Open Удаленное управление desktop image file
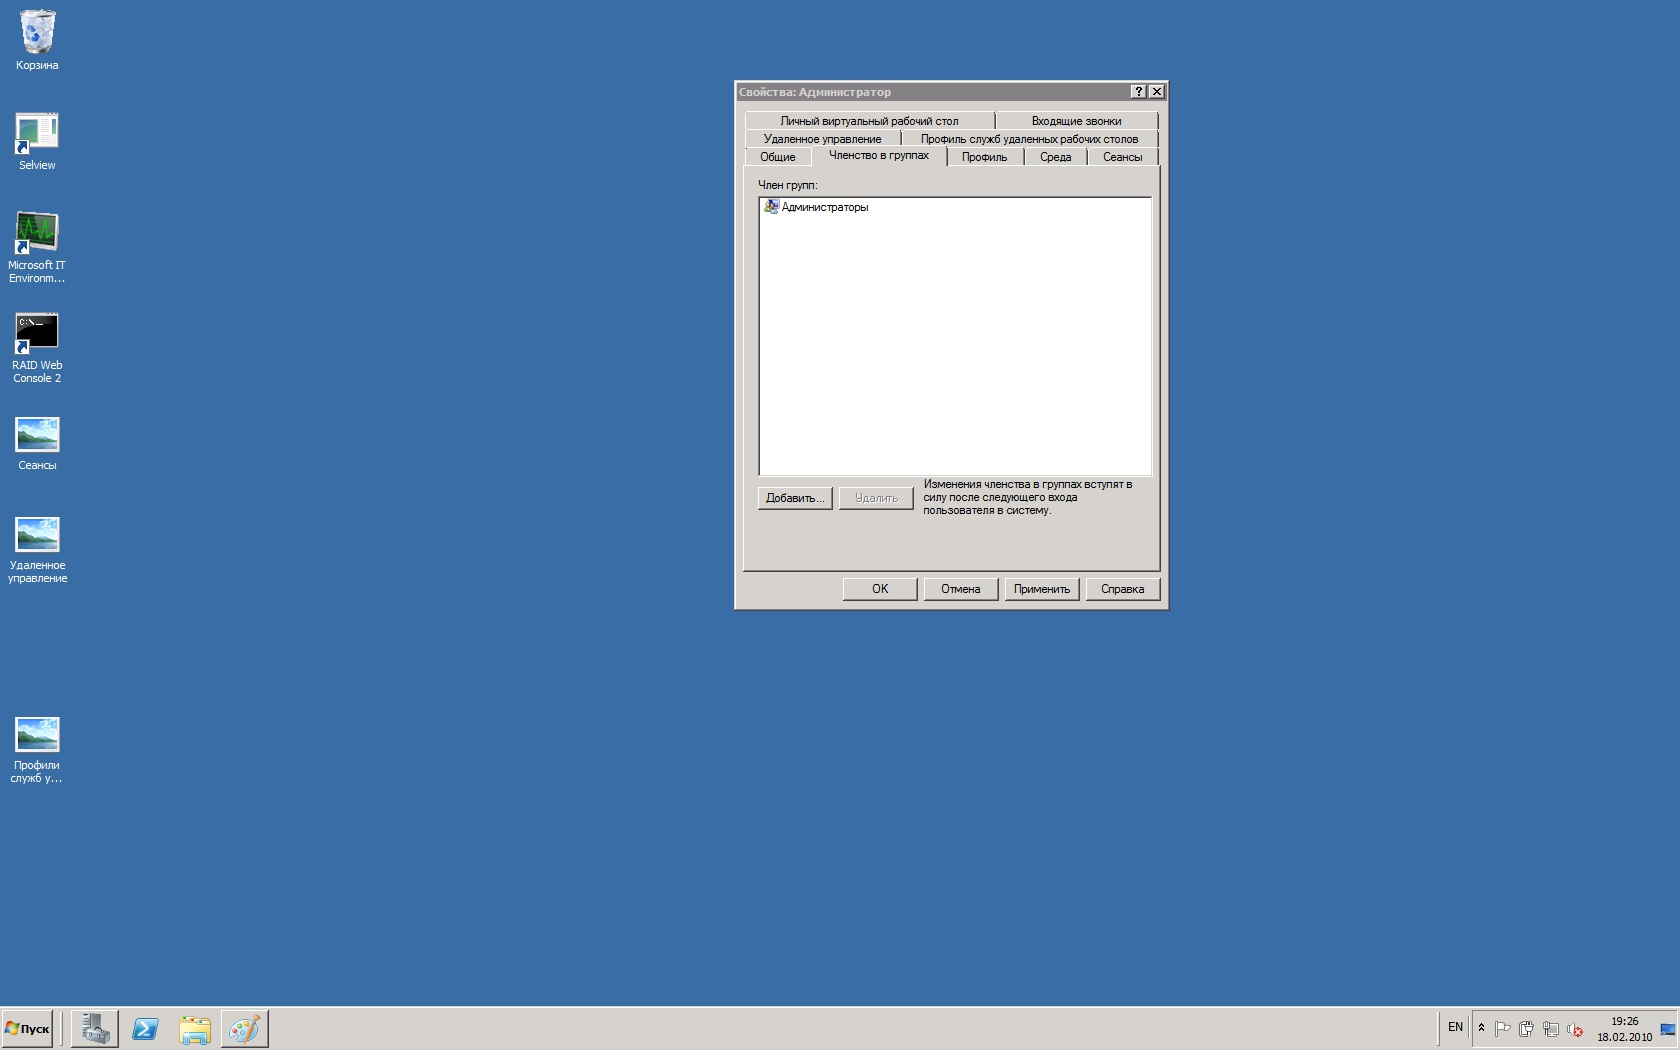Screen dimensions: 1680x1050 pos(37,549)
